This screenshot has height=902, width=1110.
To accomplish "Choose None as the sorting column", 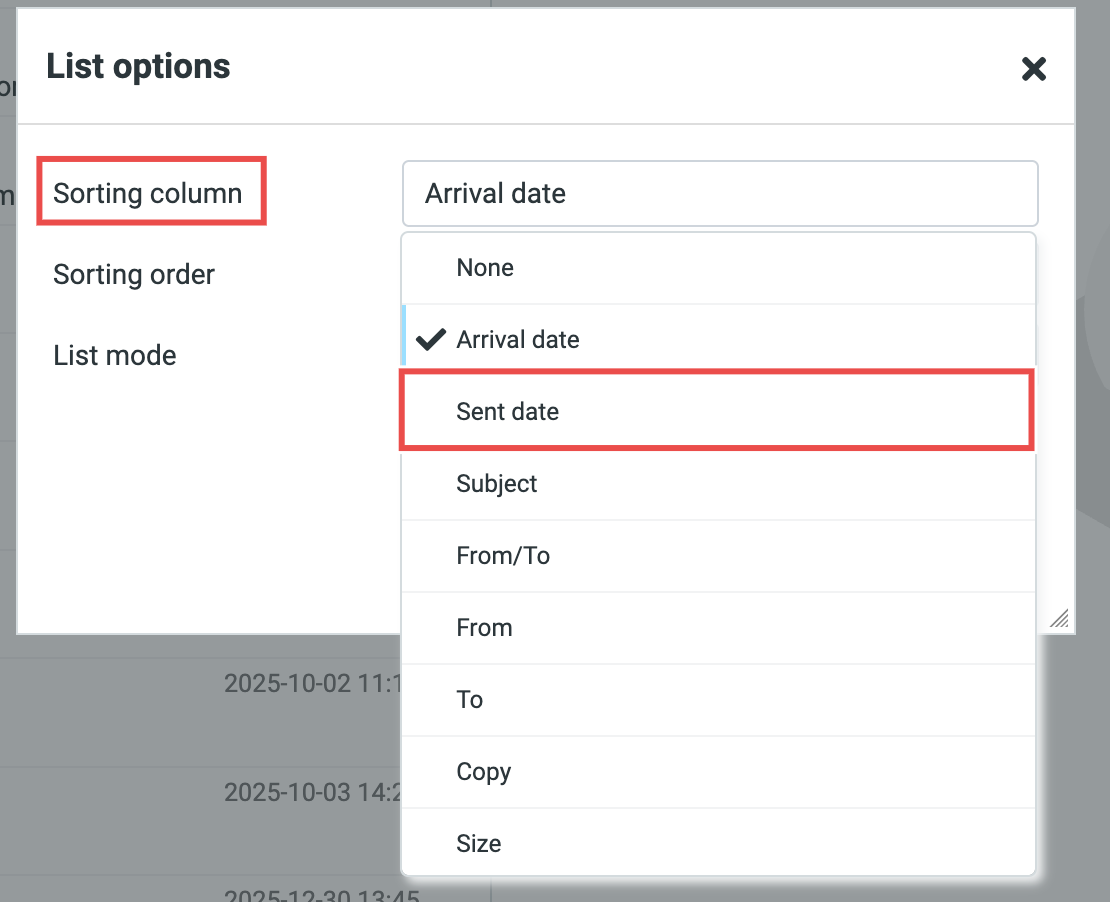I will coord(717,268).
